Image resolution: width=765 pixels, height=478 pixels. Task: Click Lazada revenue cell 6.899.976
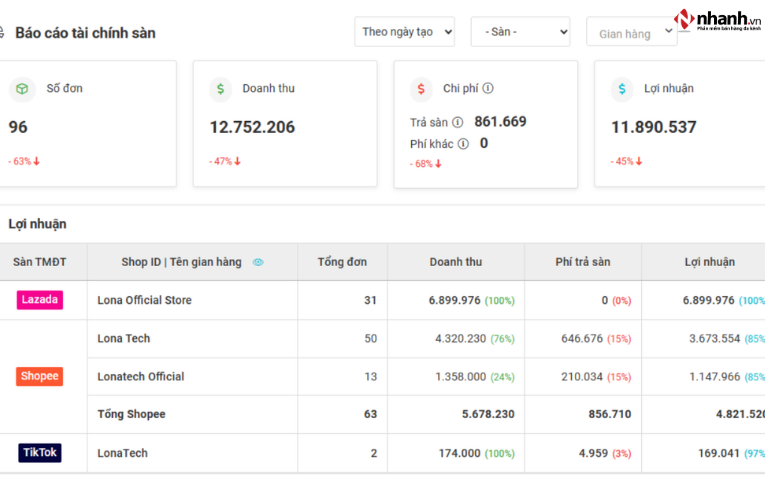coord(454,300)
